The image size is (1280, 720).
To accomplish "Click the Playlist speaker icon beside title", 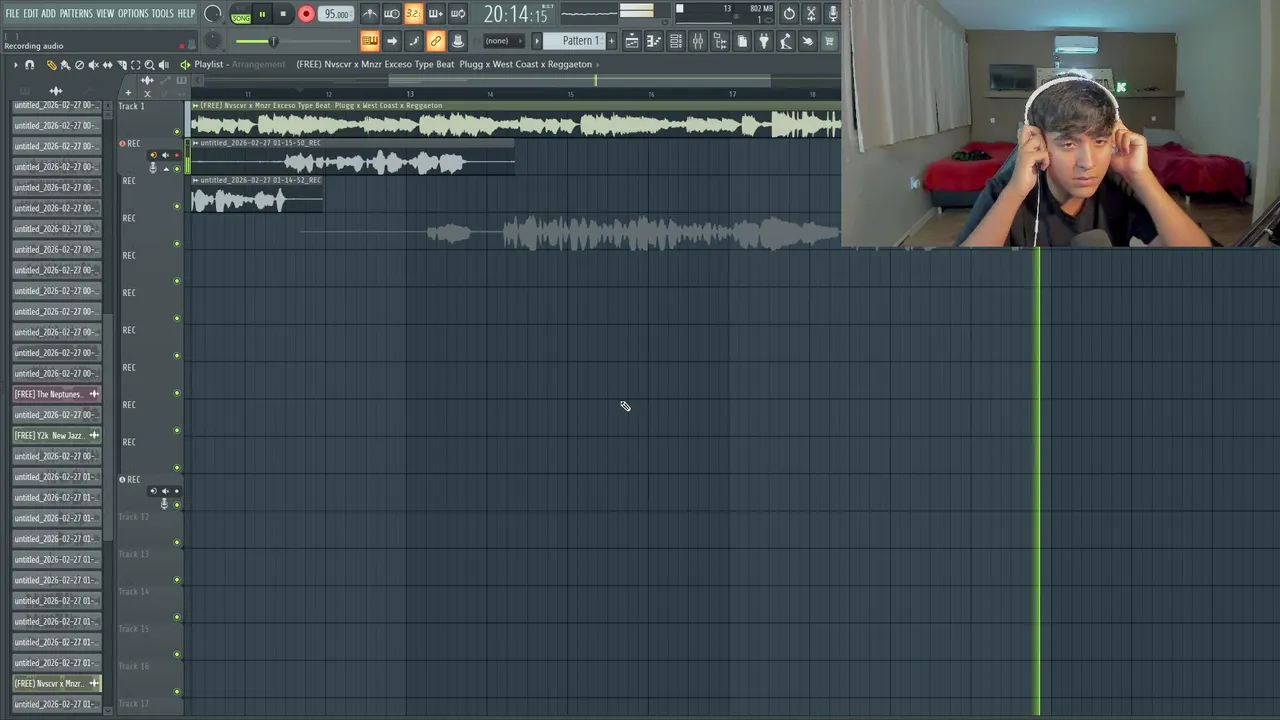I will coord(185,65).
